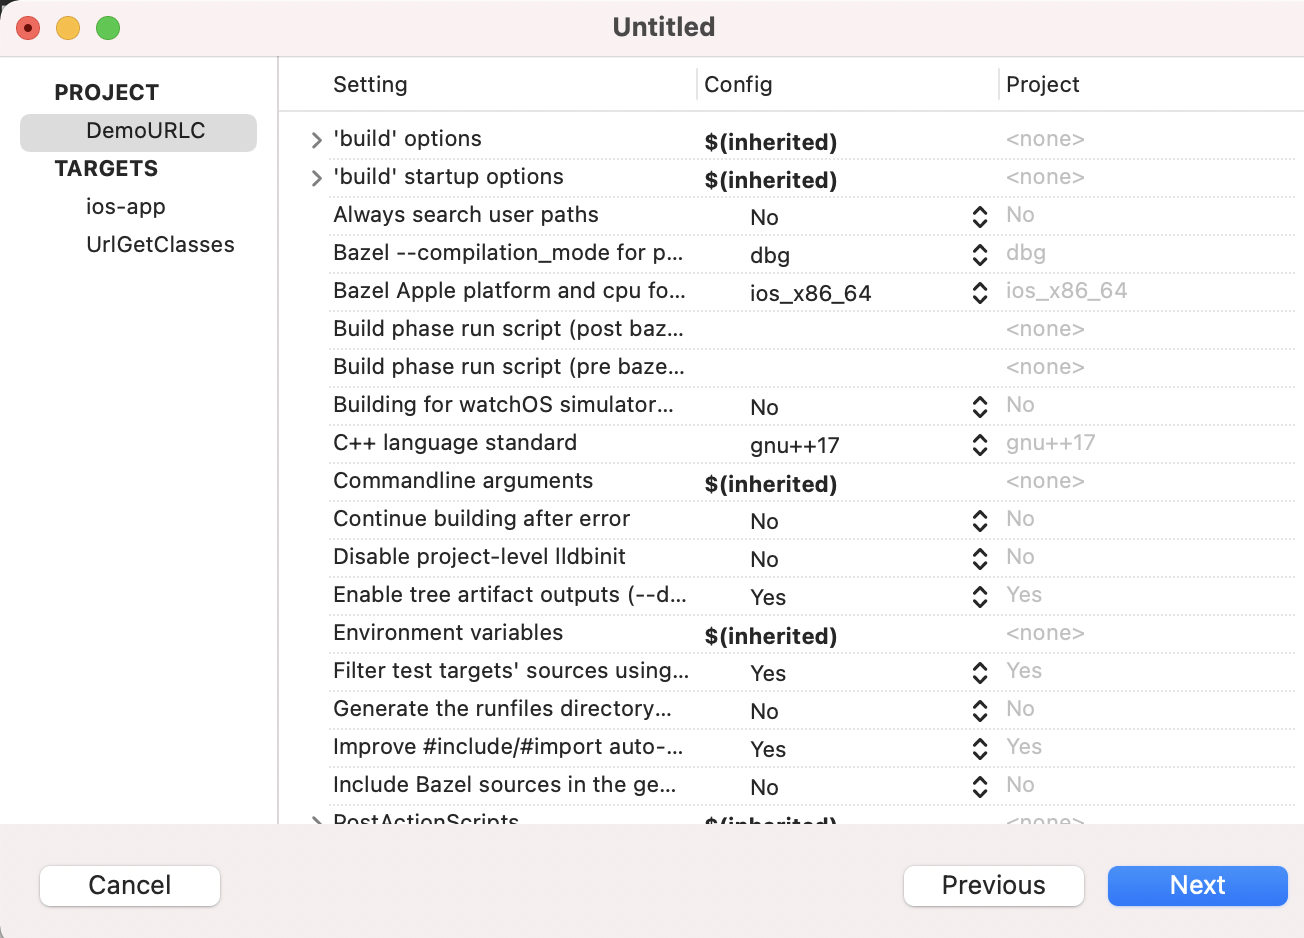Expand the PostActionScripts row
Screen dimensions: 1304x938
coord(315,818)
